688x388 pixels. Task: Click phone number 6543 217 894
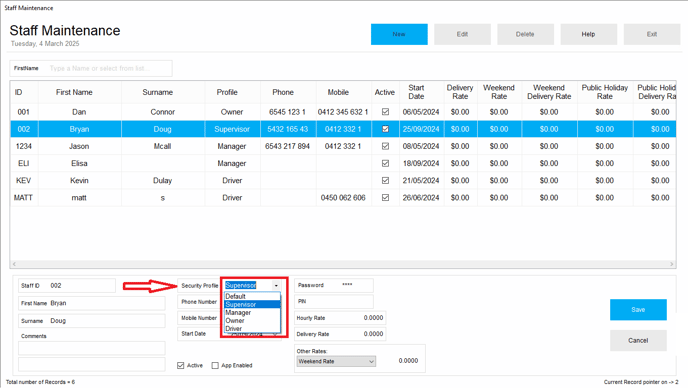click(x=288, y=146)
